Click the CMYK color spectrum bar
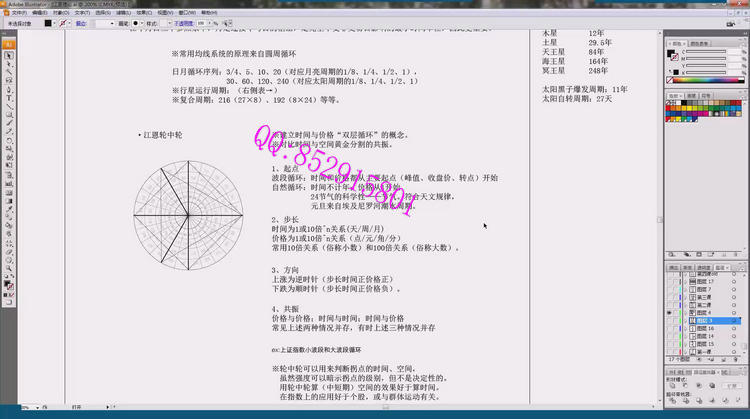This screenshot has height=419, width=750. [706, 77]
